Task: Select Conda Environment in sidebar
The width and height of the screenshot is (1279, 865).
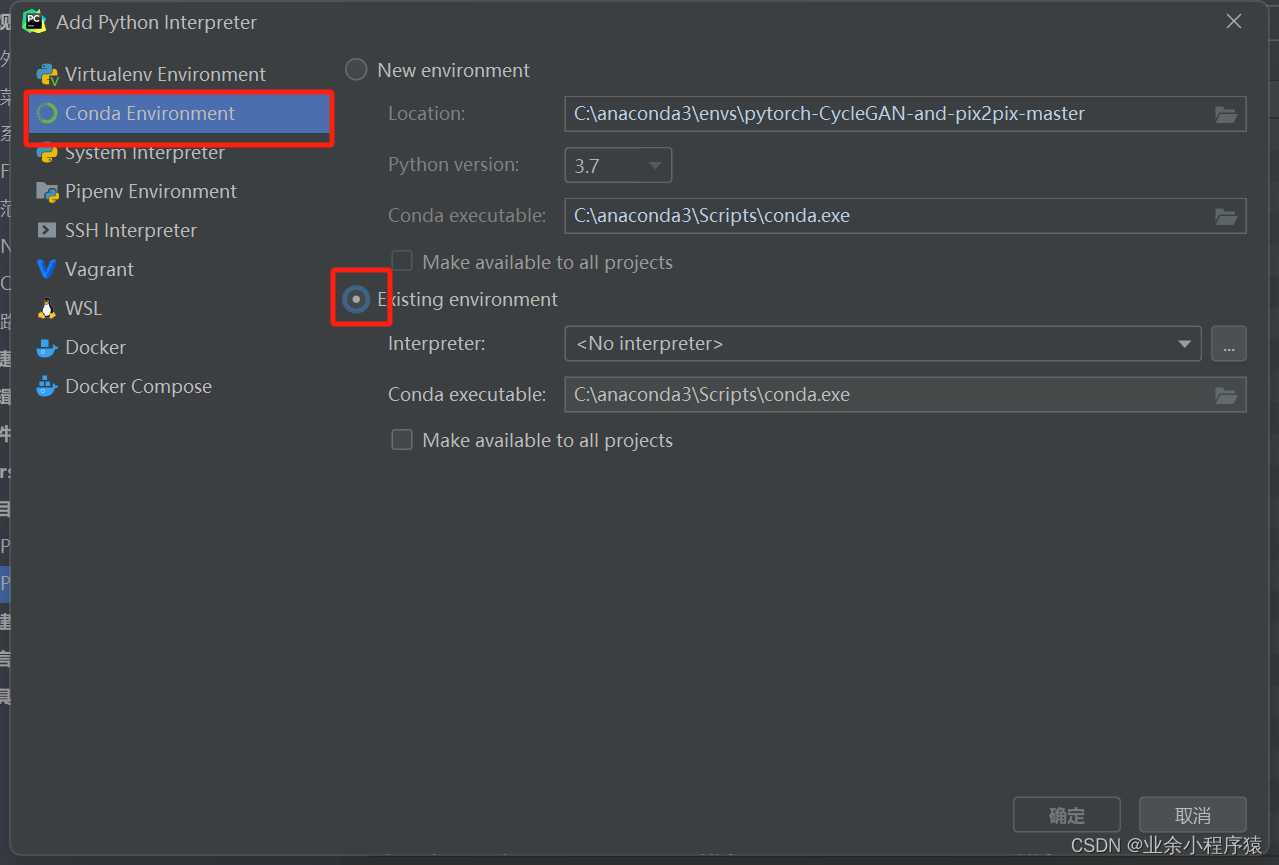Action: tap(180, 113)
